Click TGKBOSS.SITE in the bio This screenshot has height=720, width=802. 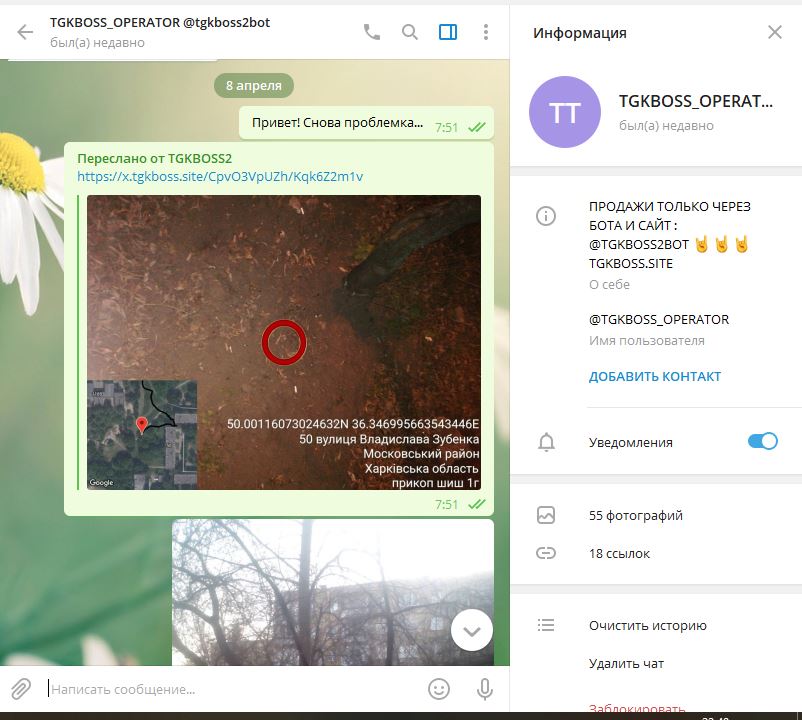pyautogui.click(x=631, y=263)
